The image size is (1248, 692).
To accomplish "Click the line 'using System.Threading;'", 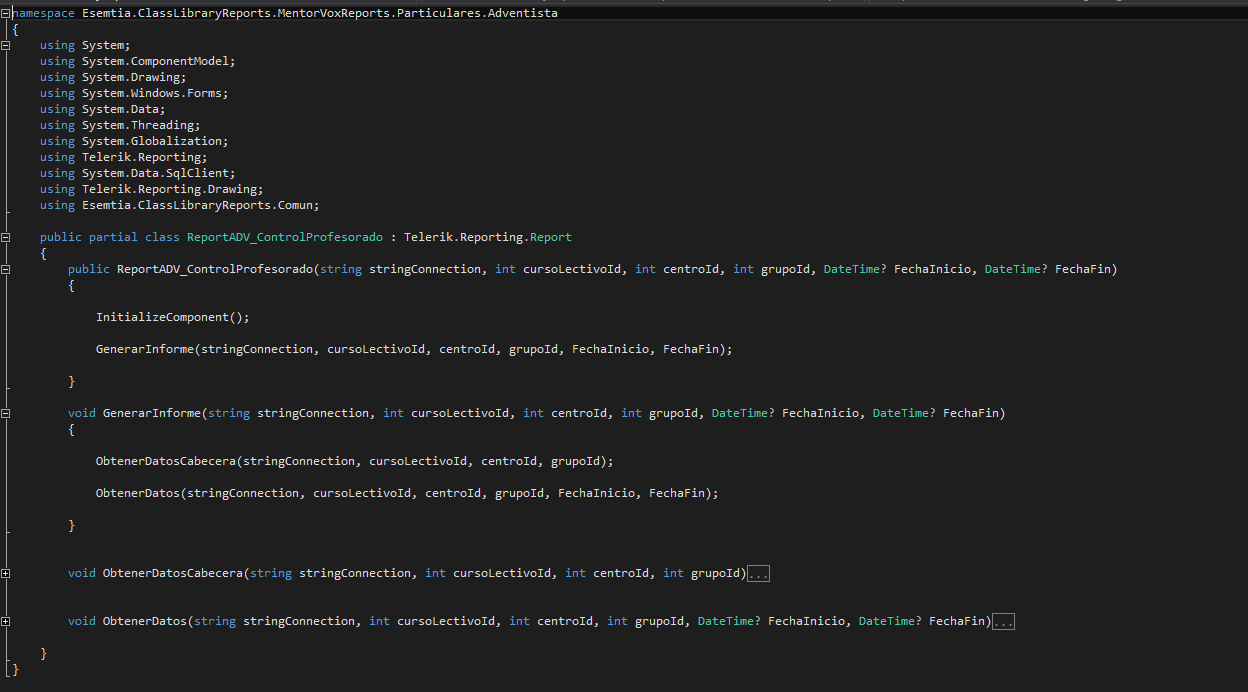I will pyautogui.click(x=120, y=125).
